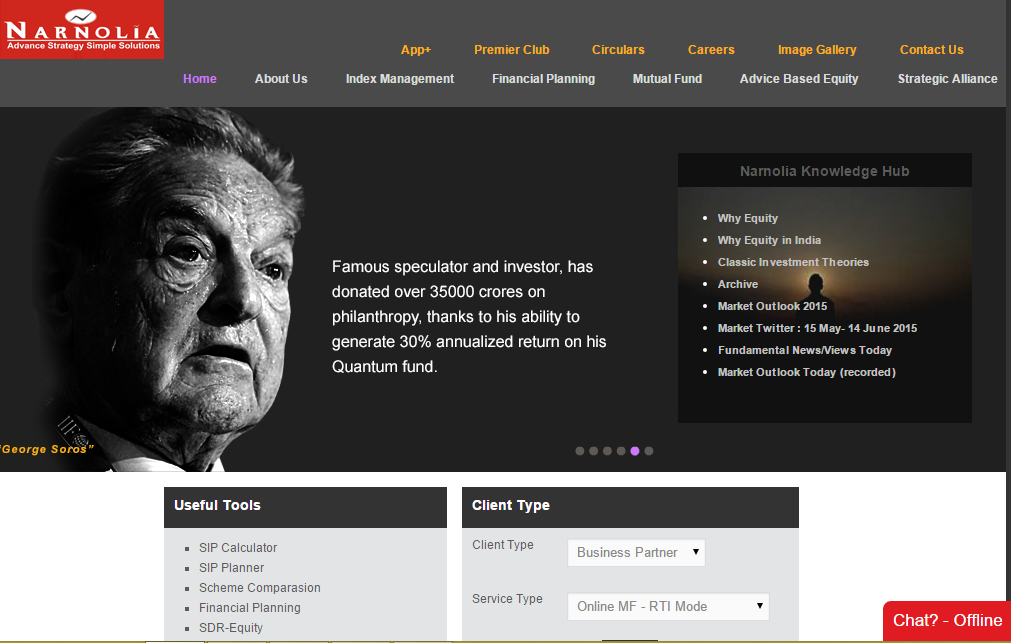Click the highlighted purple slideshow dot
The width and height of the screenshot is (1011, 643).
pos(635,451)
